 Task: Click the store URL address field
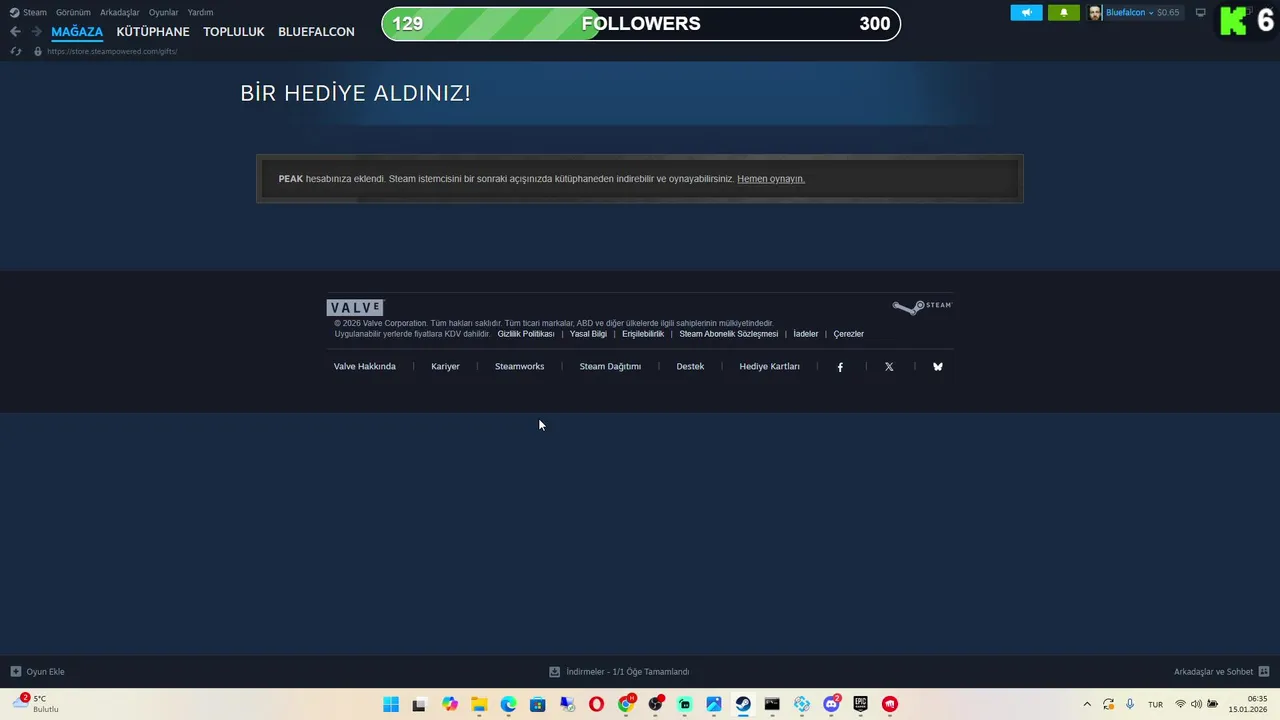(112, 51)
